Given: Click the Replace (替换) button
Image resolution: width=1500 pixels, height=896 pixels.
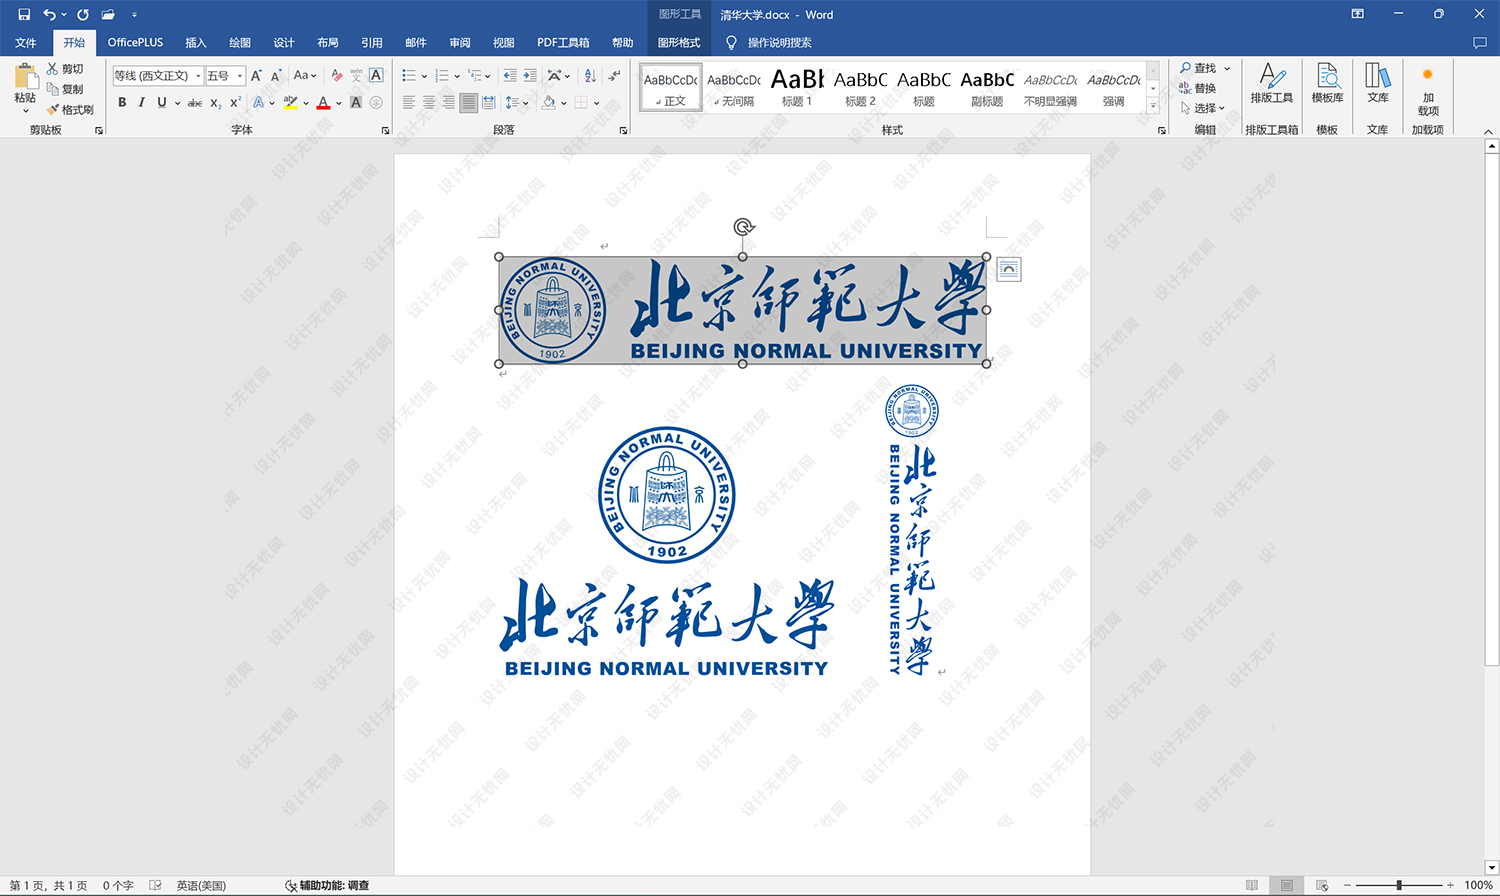Looking at the screenshot, I should pyautogui.click(x=1198, y=88).
